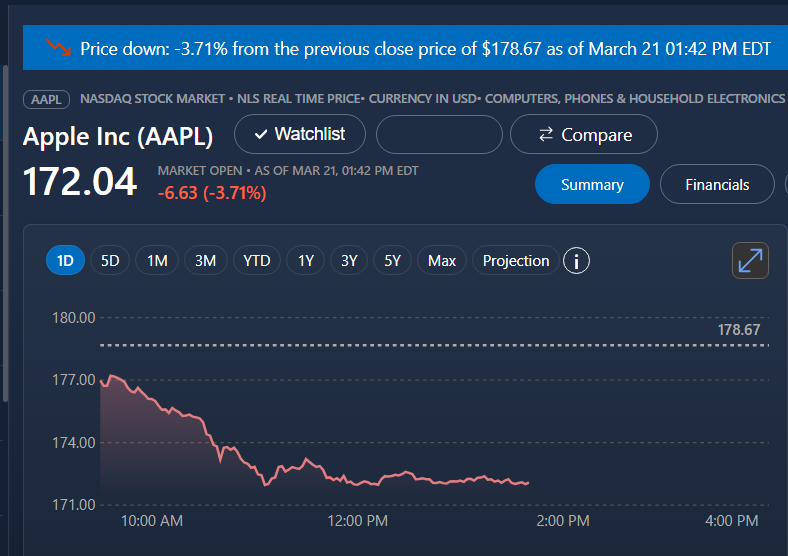Select the 3Y chart range

coord(349,260)
